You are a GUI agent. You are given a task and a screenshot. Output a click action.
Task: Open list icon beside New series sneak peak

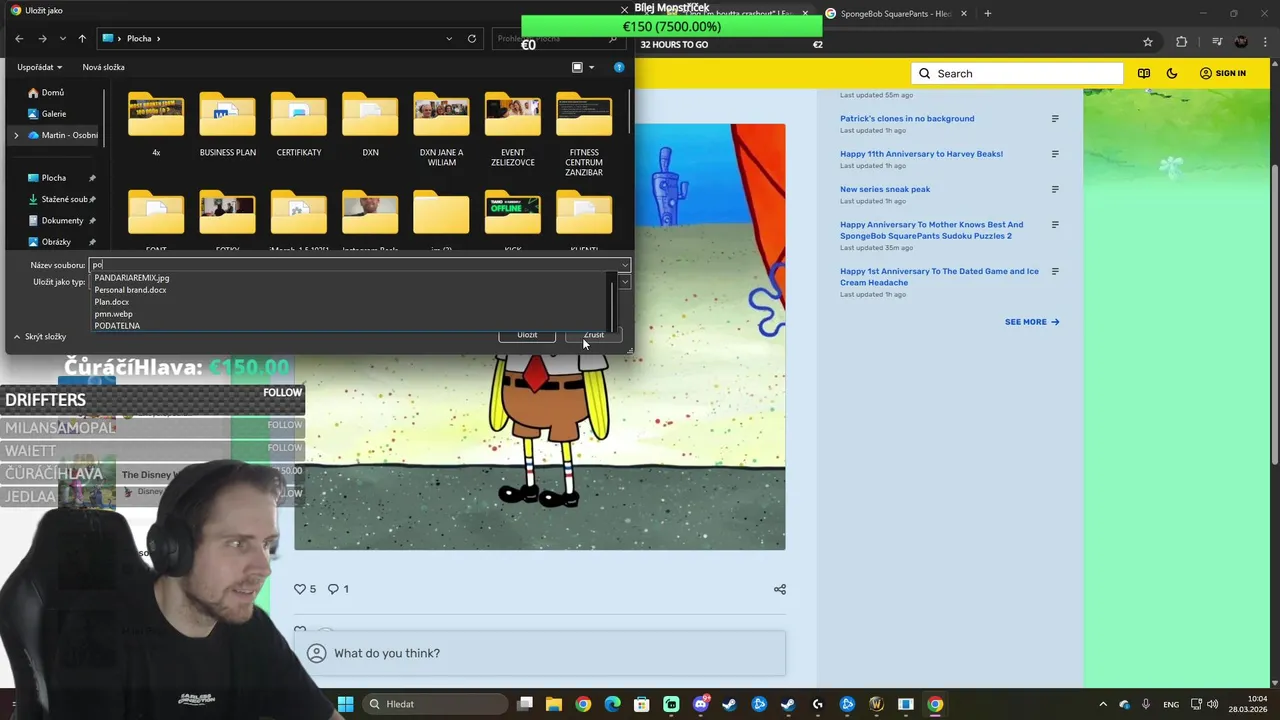(1055, 190)
